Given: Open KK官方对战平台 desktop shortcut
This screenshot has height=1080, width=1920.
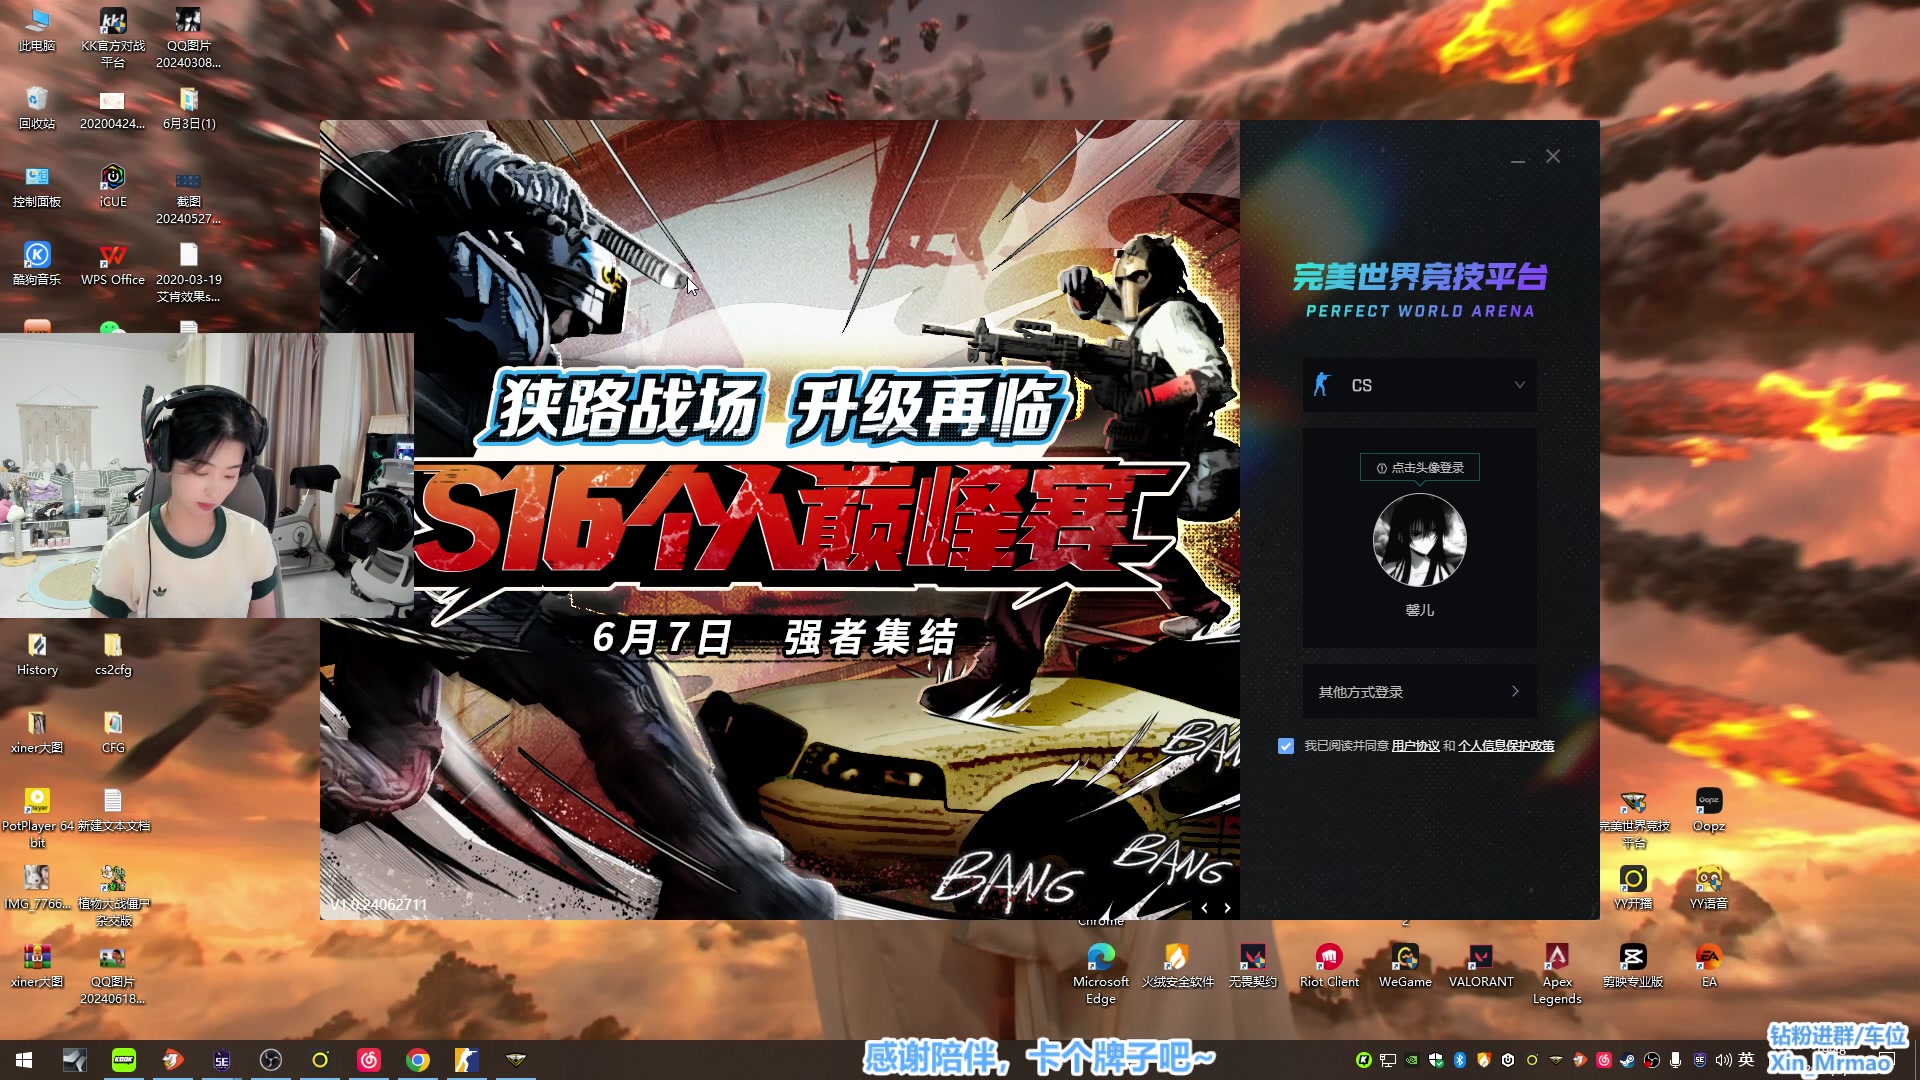Looking at the screenshot, I should click(x=113, y=38).
